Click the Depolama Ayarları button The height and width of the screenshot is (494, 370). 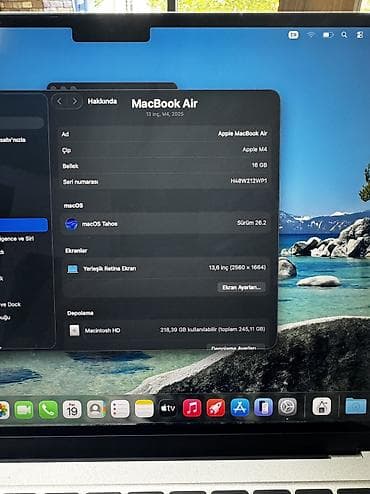click(x=235, y=348)
